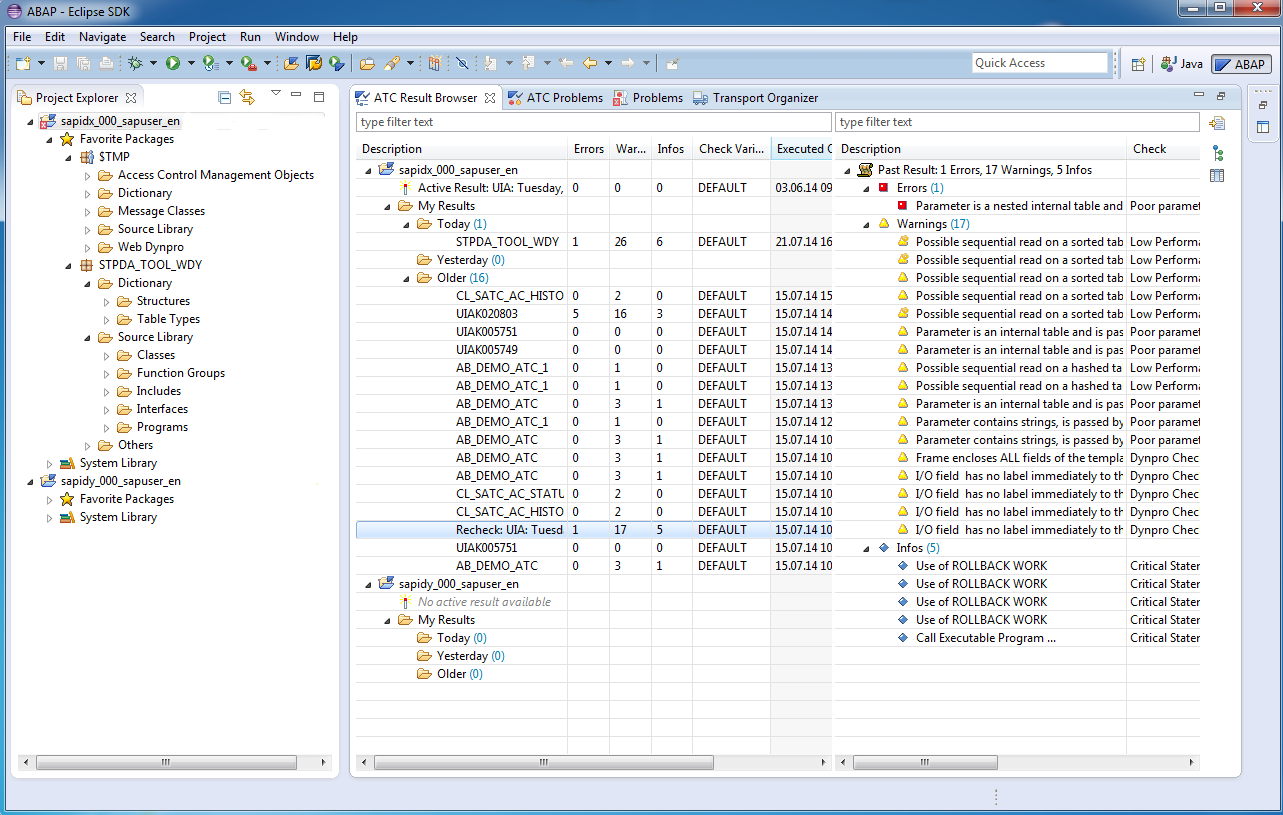Click the Check column header

point(1162,149)
